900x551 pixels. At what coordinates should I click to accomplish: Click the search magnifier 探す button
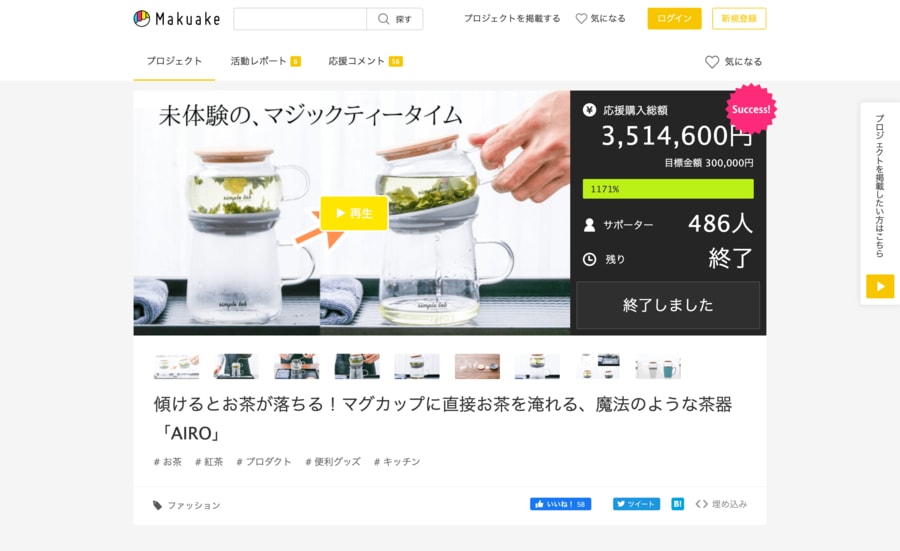point(395,19)
